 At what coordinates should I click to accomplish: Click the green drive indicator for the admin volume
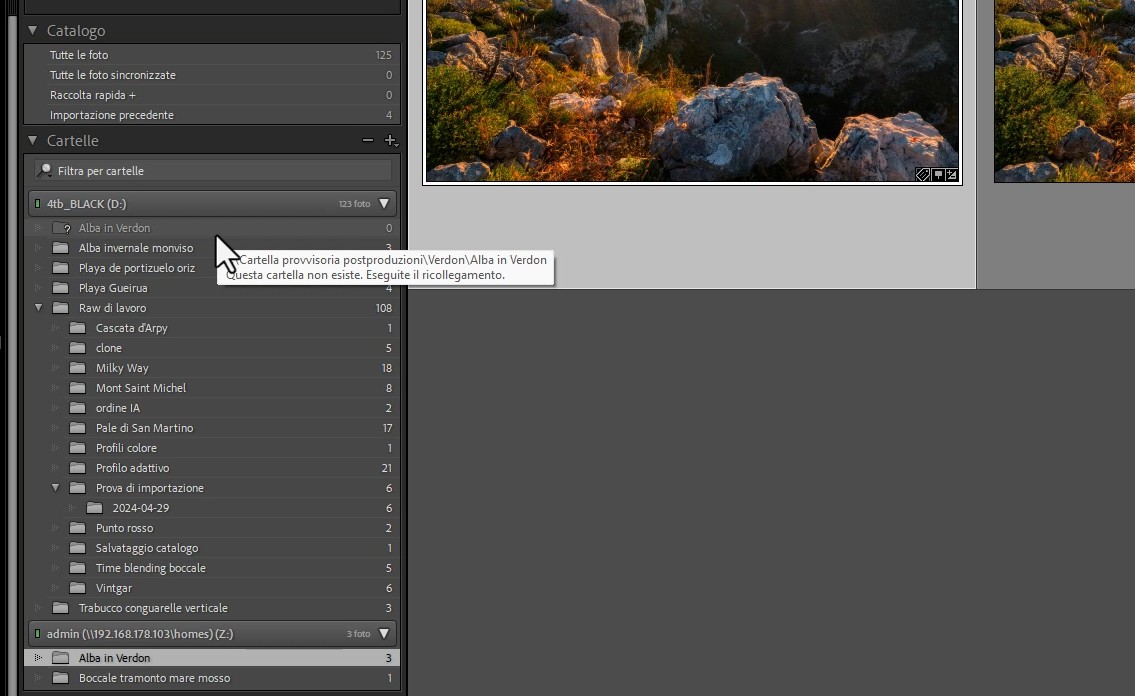click(x=39, y=633)
